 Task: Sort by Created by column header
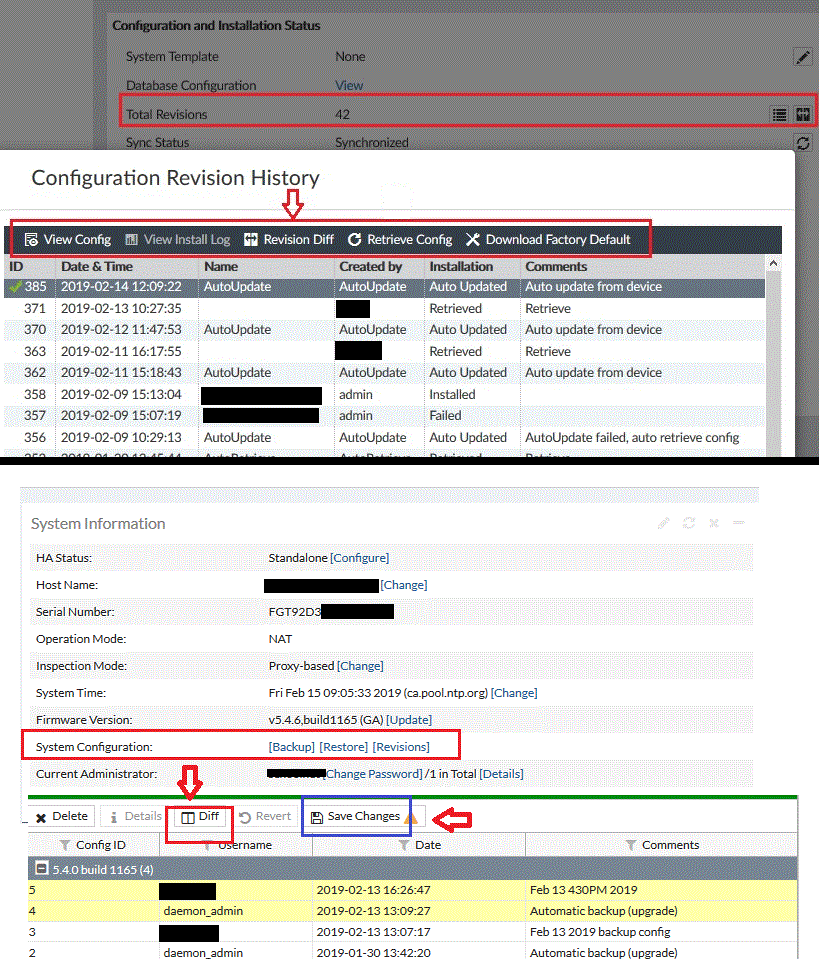coord(371,267)
